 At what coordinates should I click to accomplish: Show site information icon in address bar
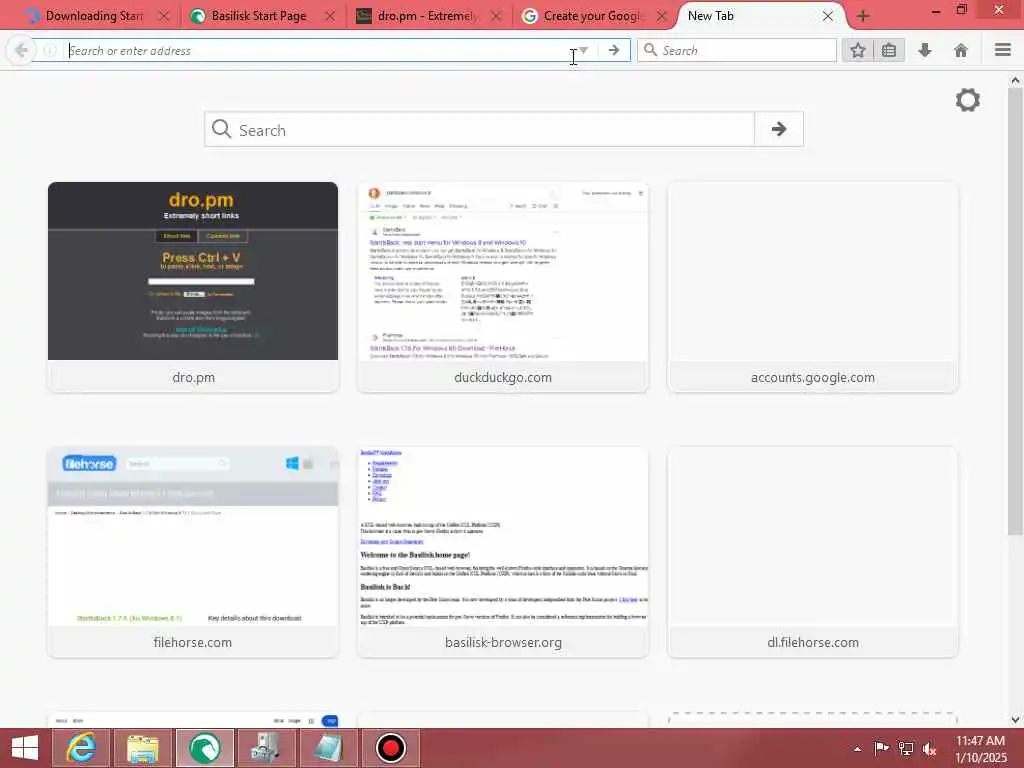click(50, 50)
